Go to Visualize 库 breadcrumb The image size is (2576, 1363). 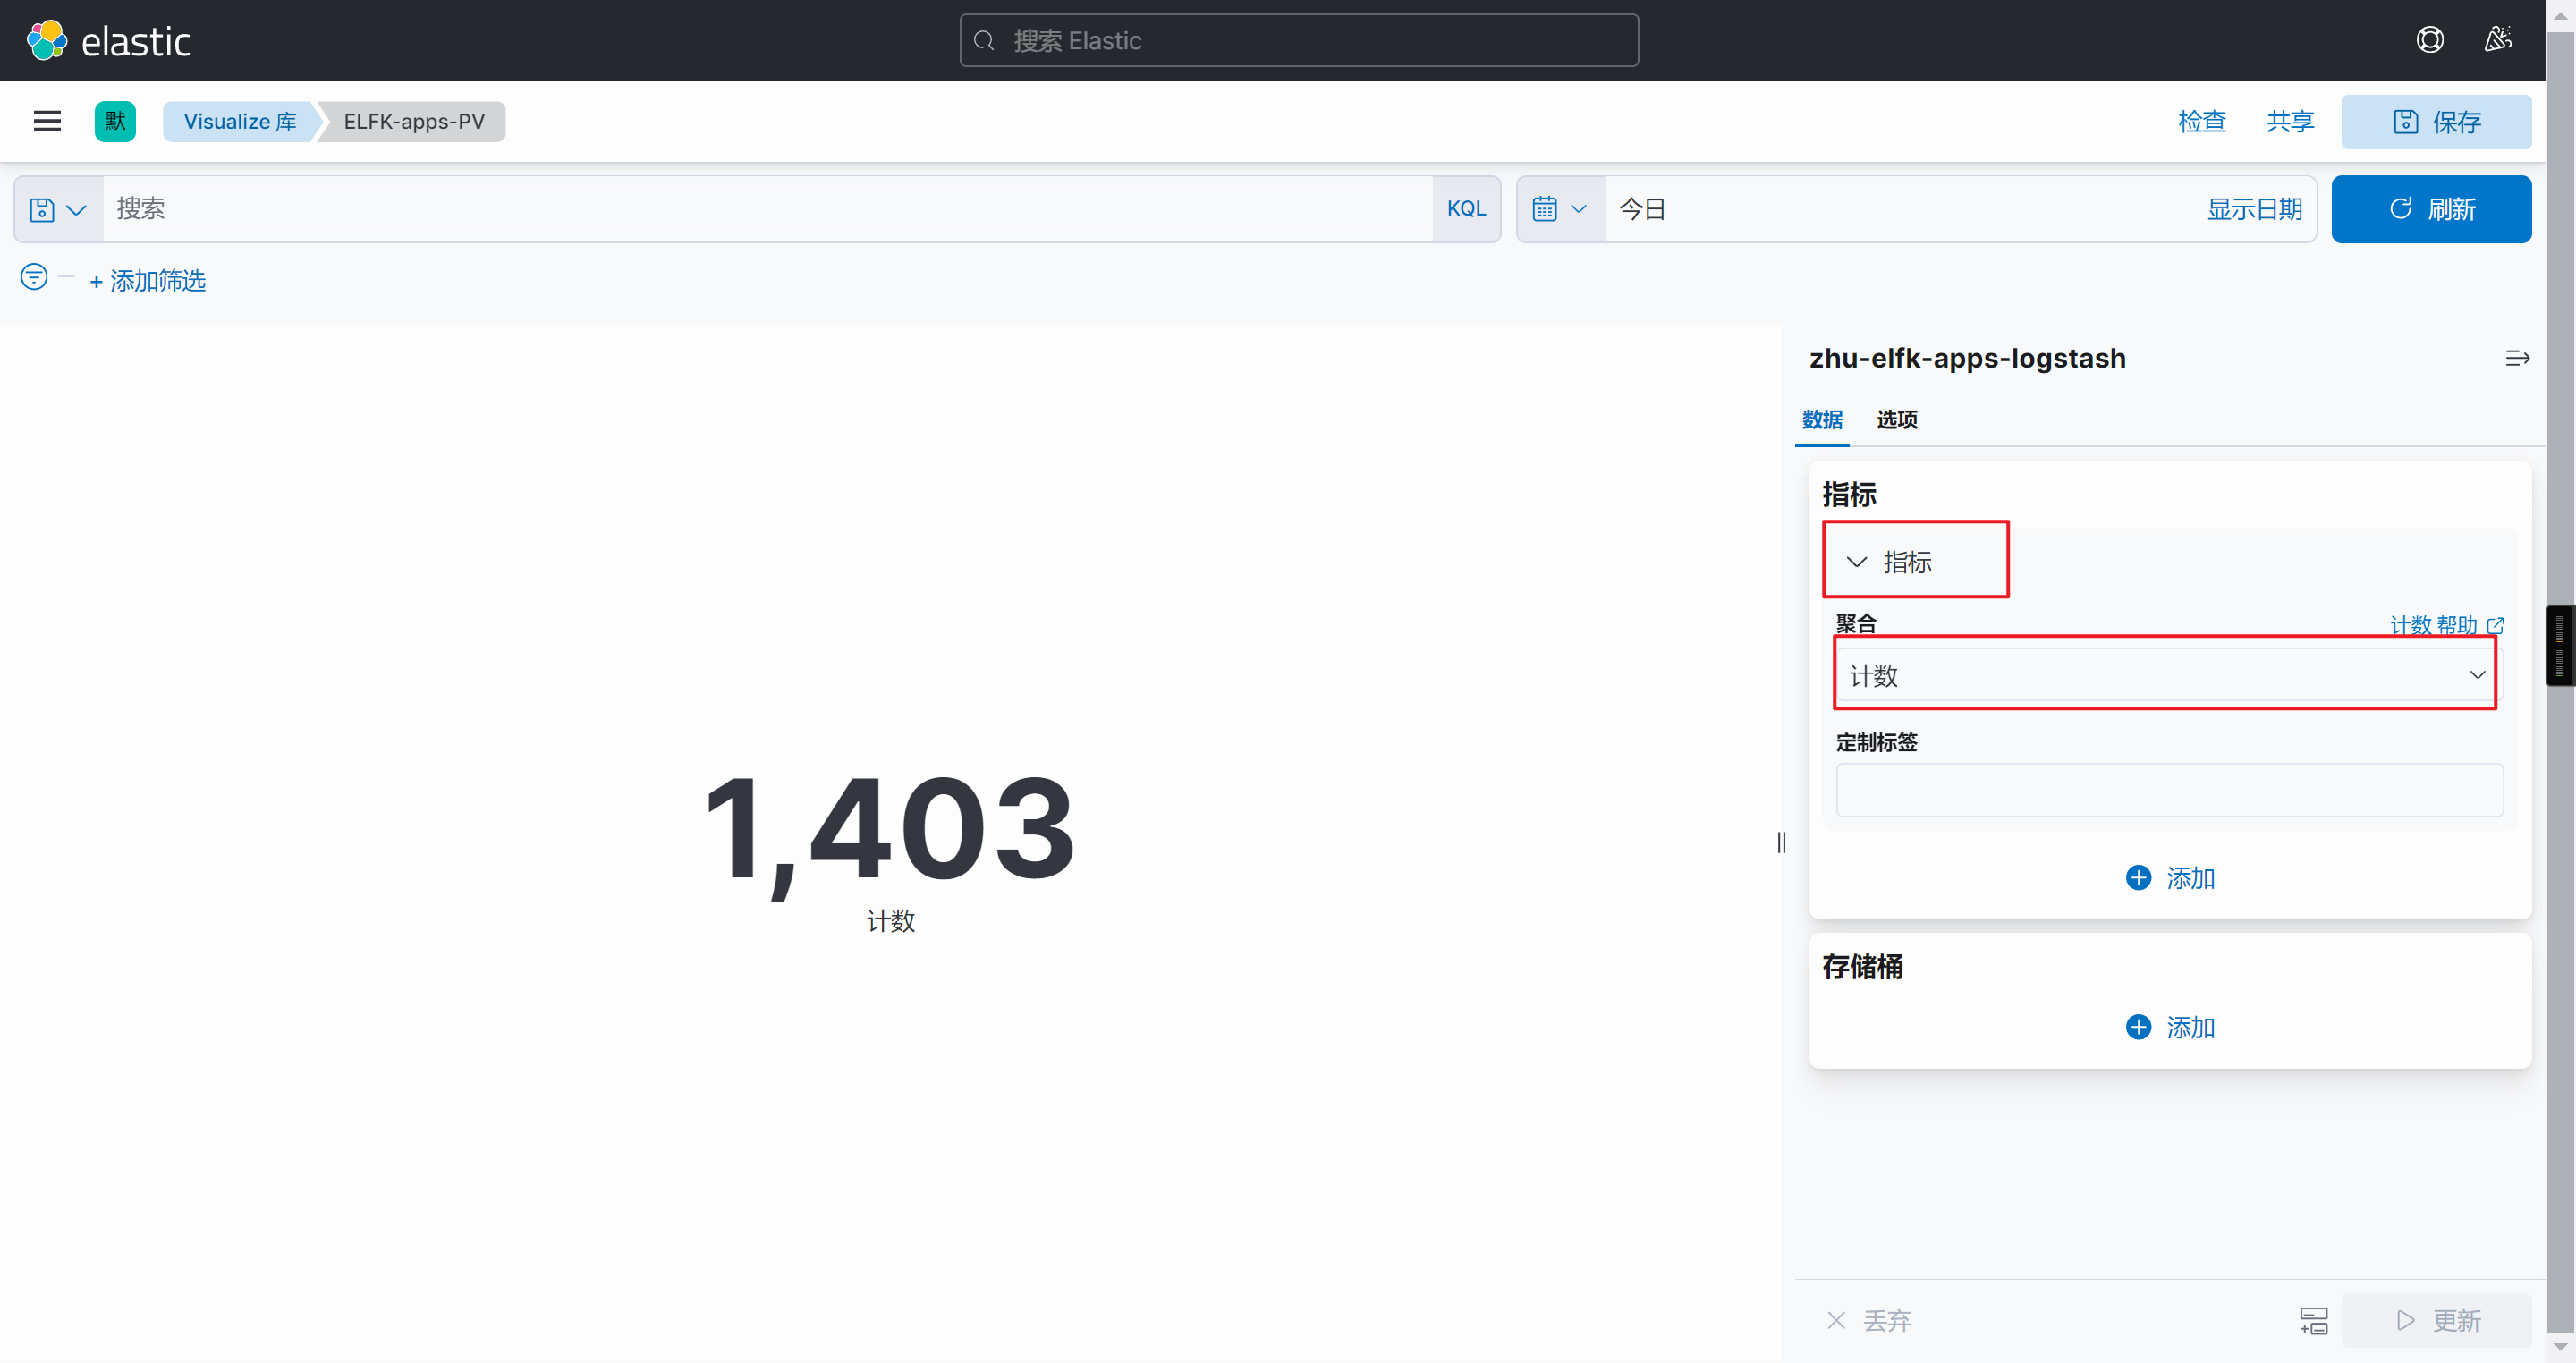(240, 122)
